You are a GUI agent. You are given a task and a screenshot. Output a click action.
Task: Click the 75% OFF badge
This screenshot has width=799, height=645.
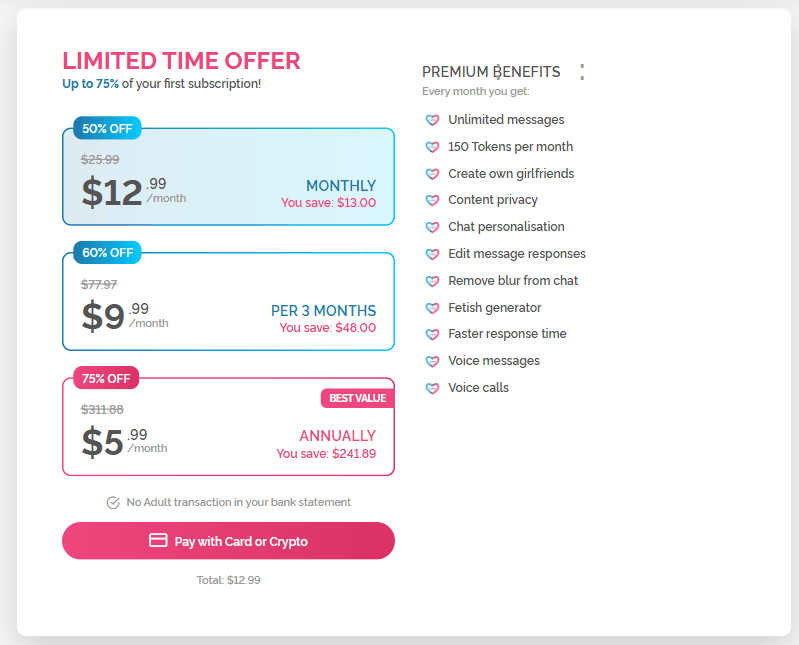(106, 378)
